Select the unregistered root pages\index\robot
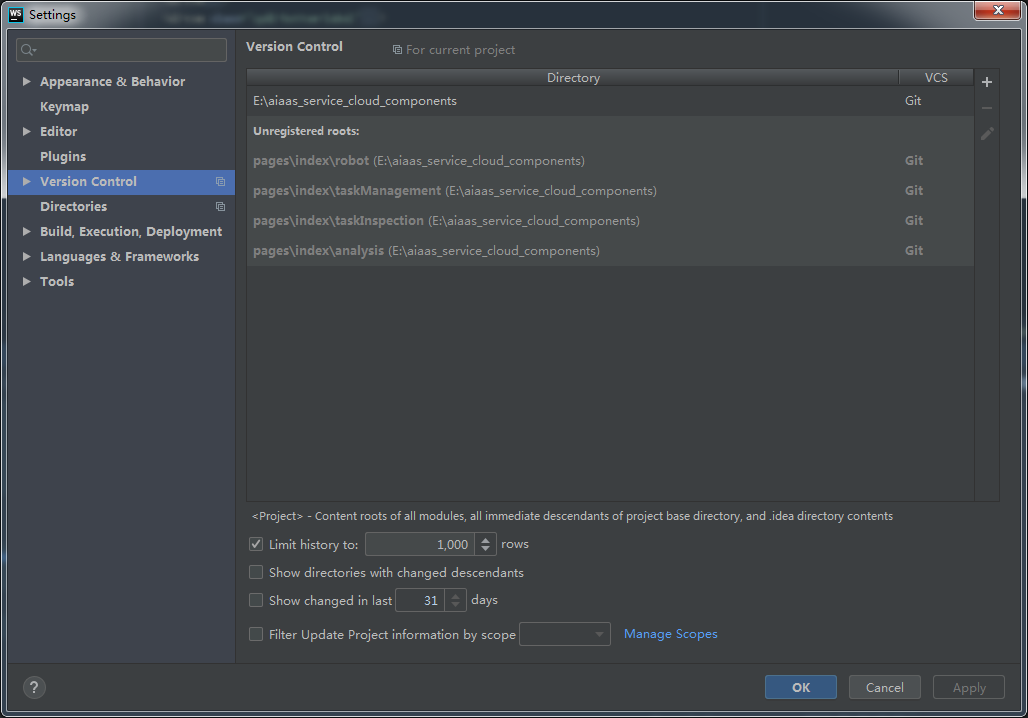 (x=610, y=161)
